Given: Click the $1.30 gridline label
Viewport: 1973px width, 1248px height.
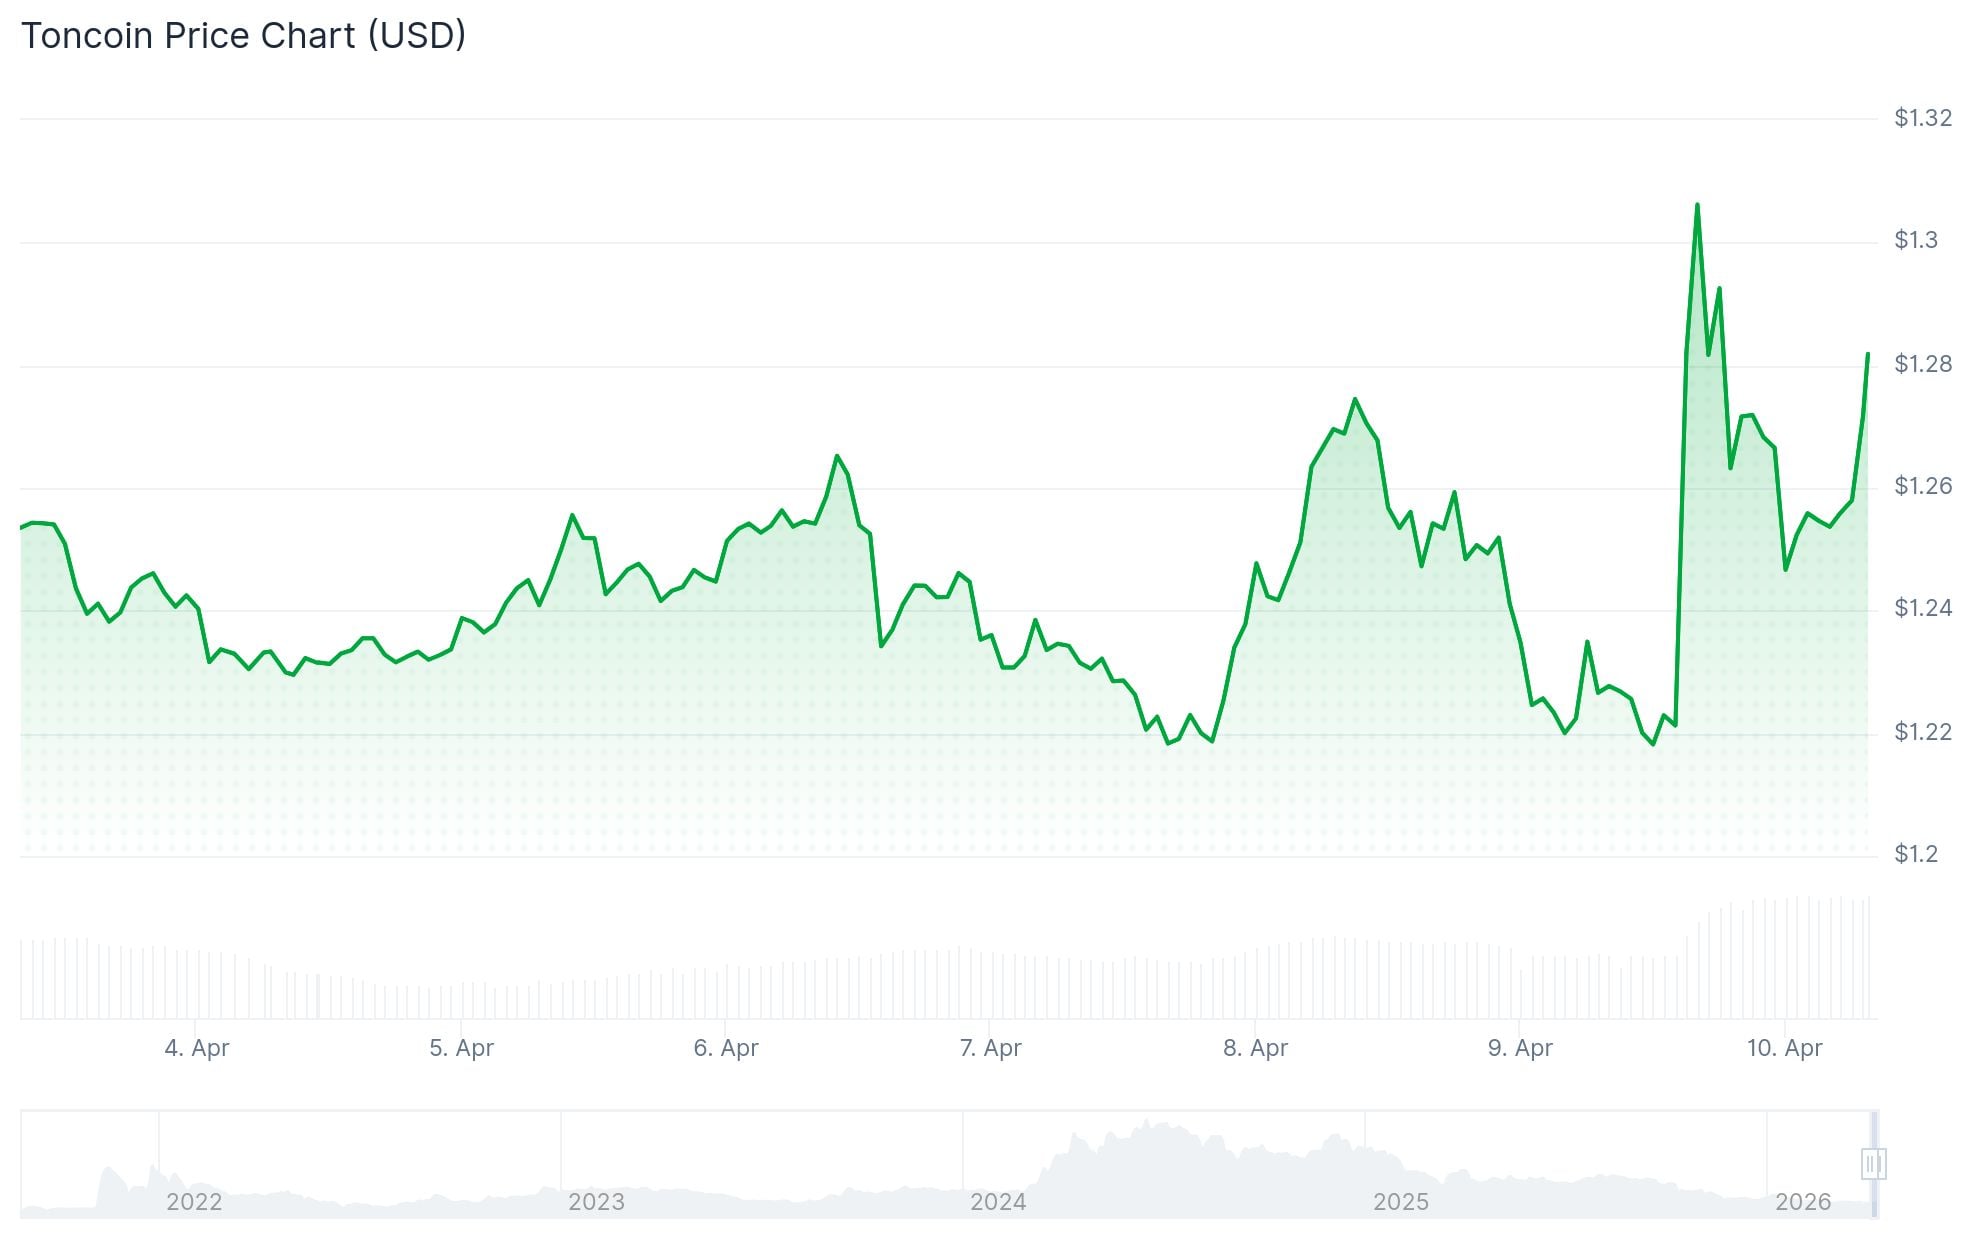Looking at the screenshot, I should (x=1916, y=241).
